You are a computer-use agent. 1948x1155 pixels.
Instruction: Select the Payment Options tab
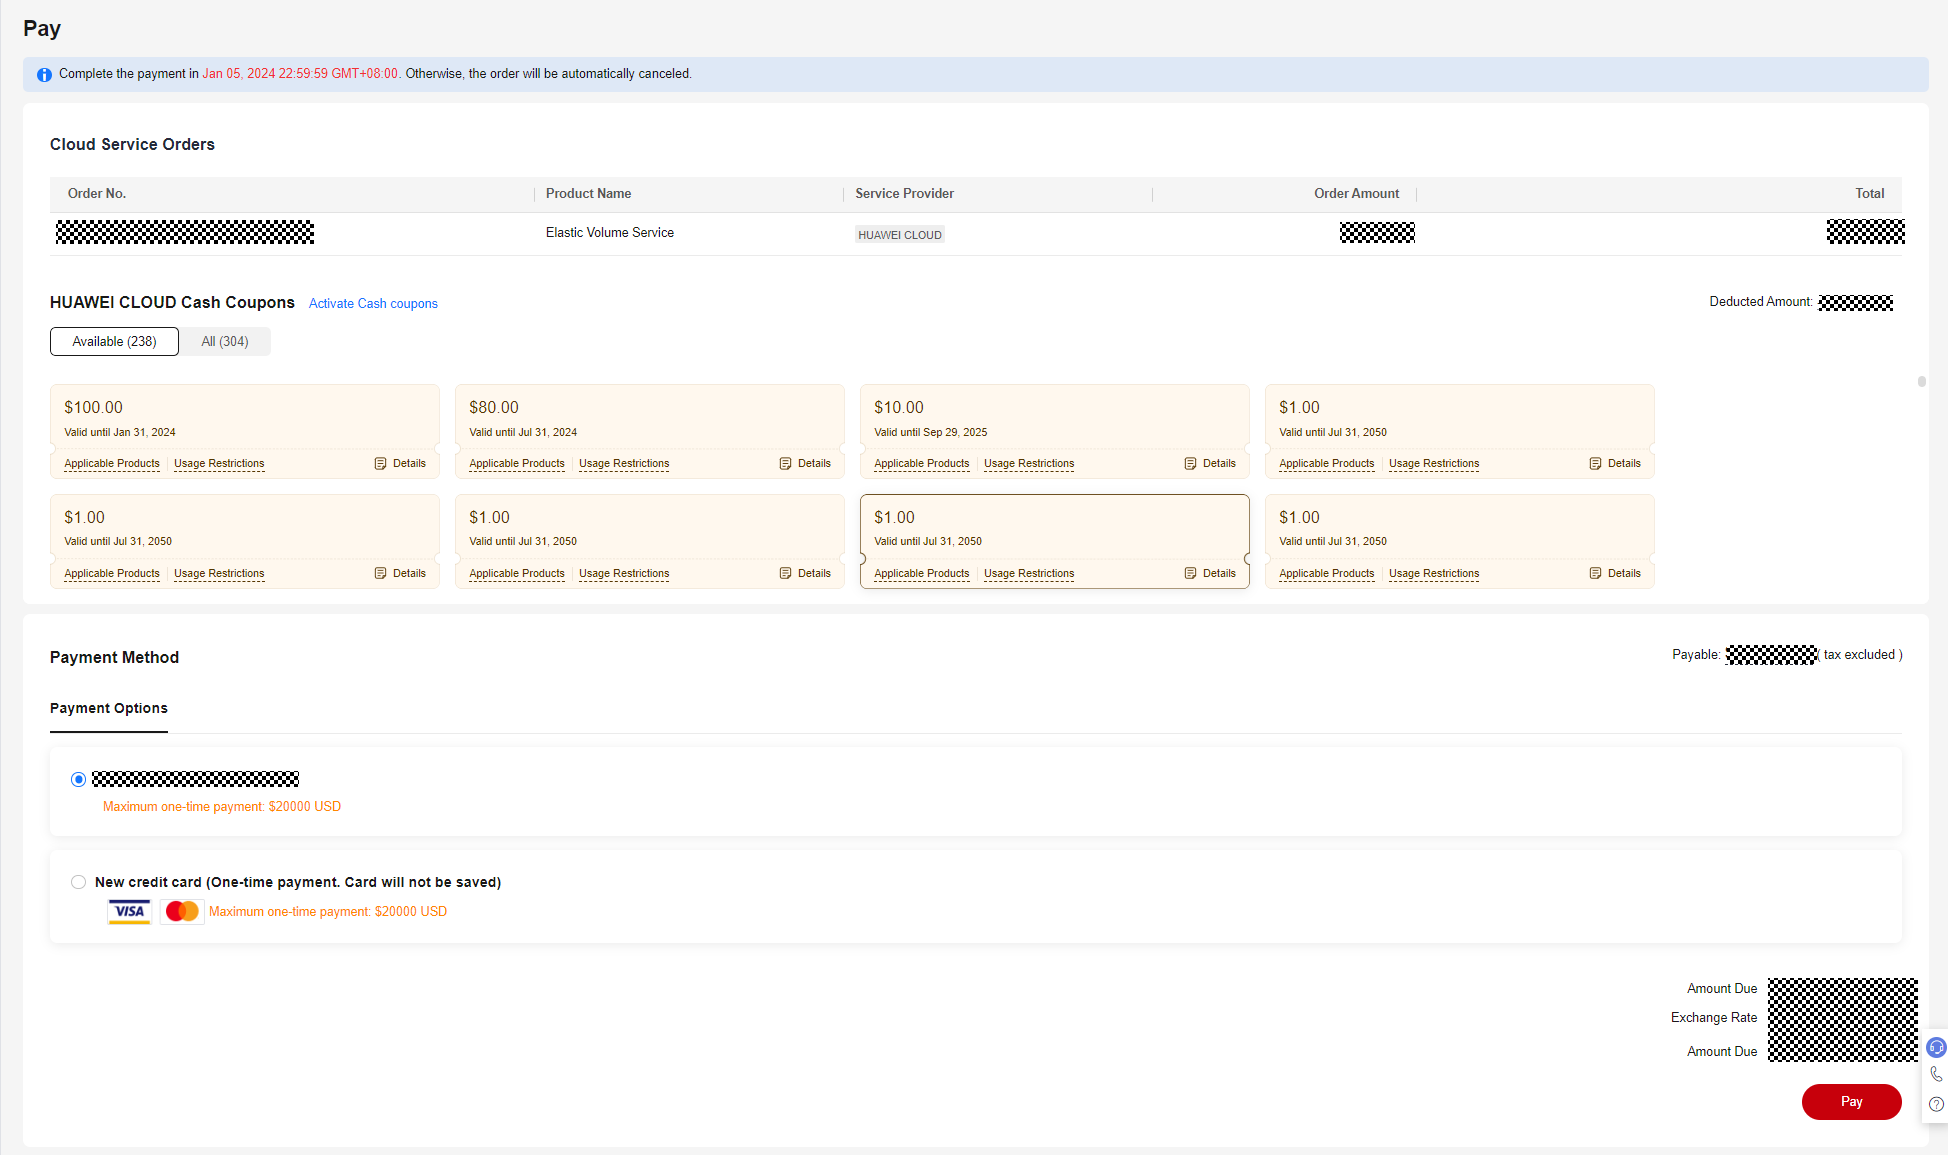pyautogui.click(x=109, y=709)
